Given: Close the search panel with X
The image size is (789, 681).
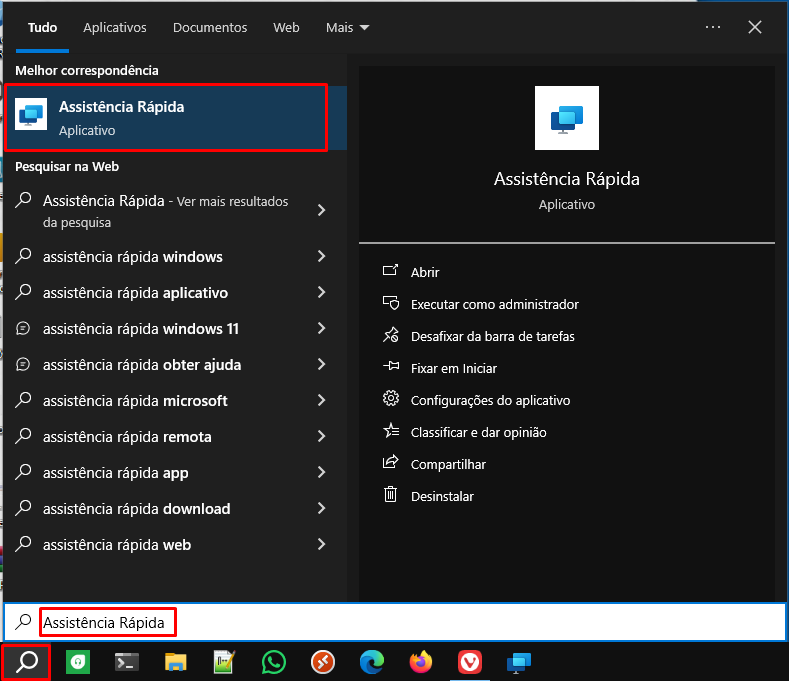Looking at the screenshot, I should pyautogui.click(x=754, y=27).
